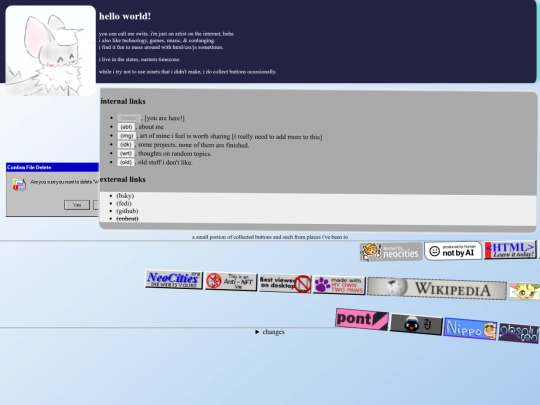Visit the (old) stuff page button
This screenshot has width=540, height=405.
(x=126, y=162)
